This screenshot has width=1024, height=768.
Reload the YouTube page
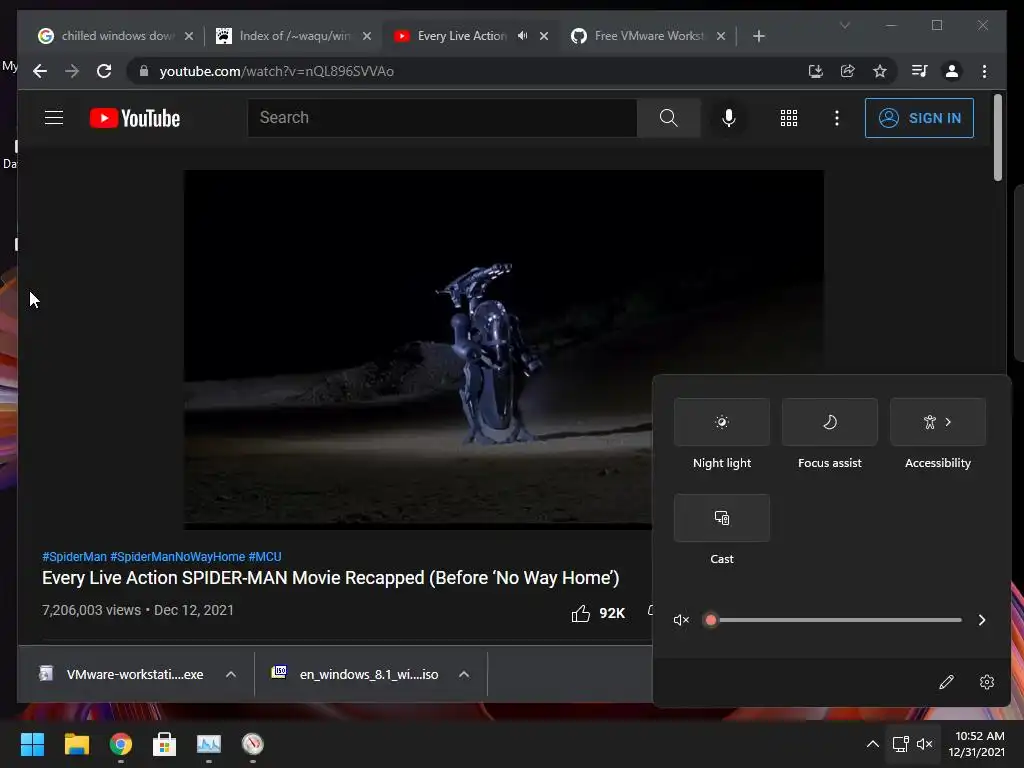pyautogui.click(x=104, y=71)
